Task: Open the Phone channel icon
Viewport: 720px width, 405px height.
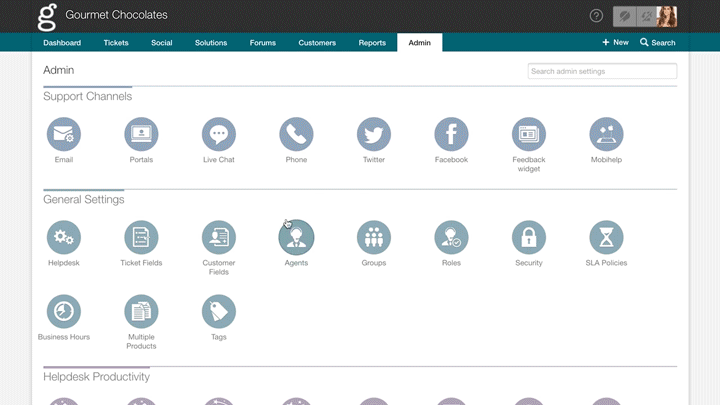Action: [x=296, y=134]
